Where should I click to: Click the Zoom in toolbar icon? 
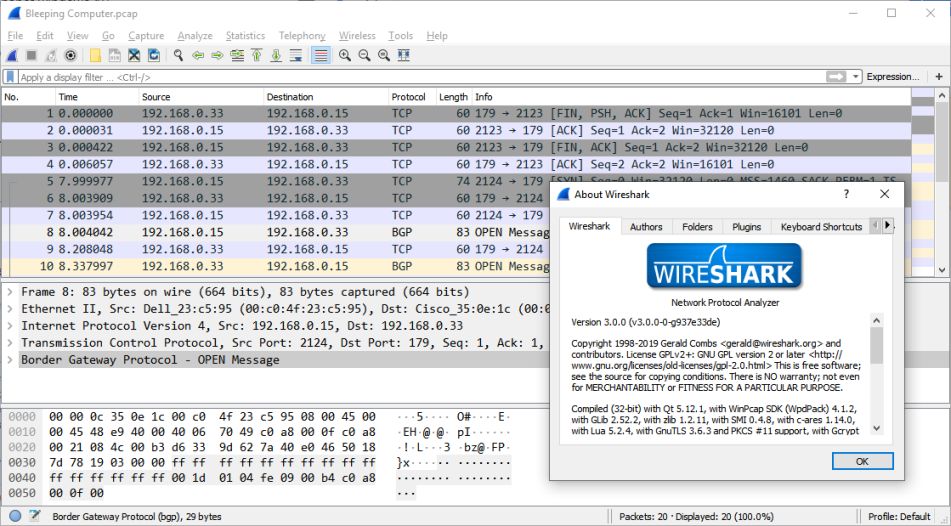344,55
